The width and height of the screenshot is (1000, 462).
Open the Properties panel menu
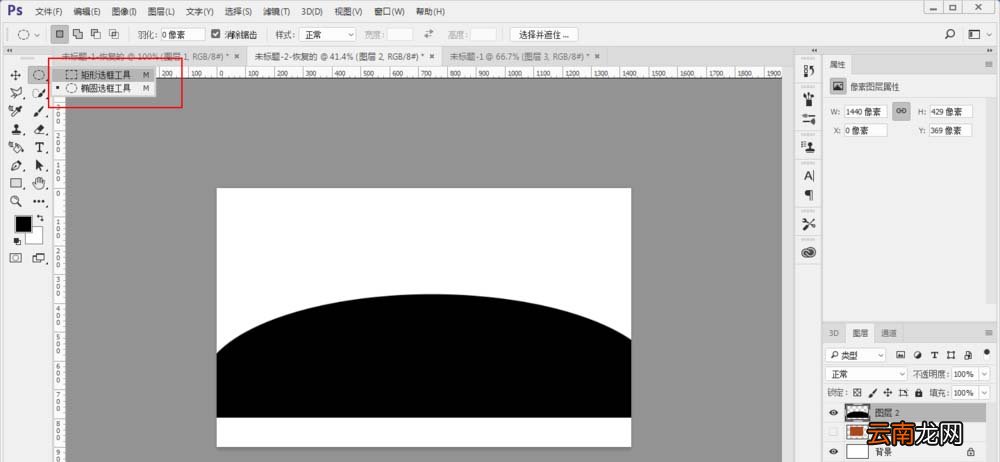coord(989,64)
